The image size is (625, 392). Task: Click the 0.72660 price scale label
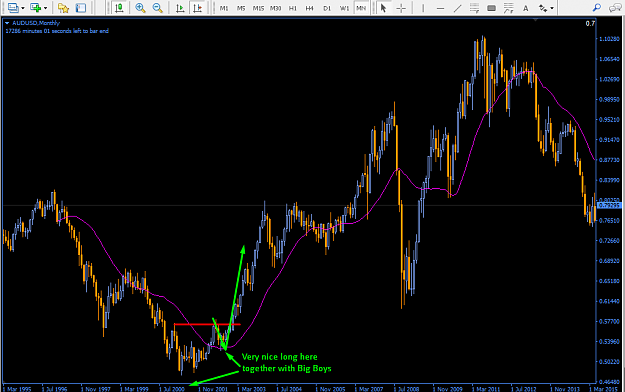click(x=609, y=240)
